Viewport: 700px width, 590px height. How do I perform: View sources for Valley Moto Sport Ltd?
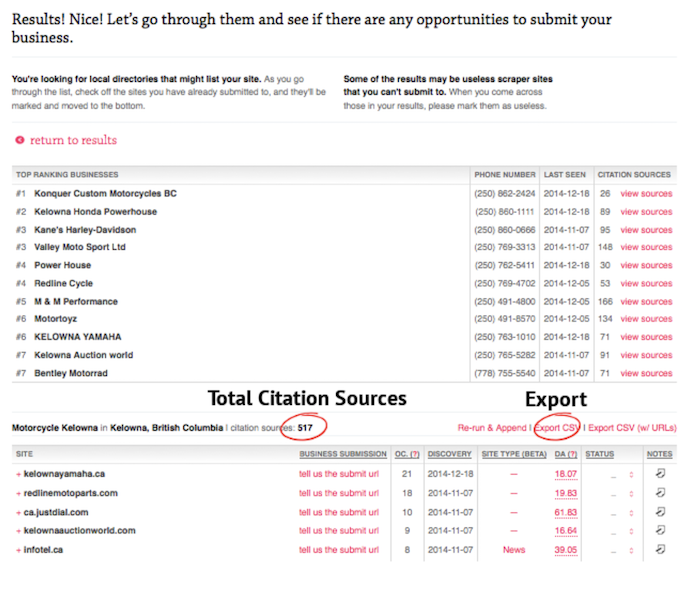[x=646, y=247]
